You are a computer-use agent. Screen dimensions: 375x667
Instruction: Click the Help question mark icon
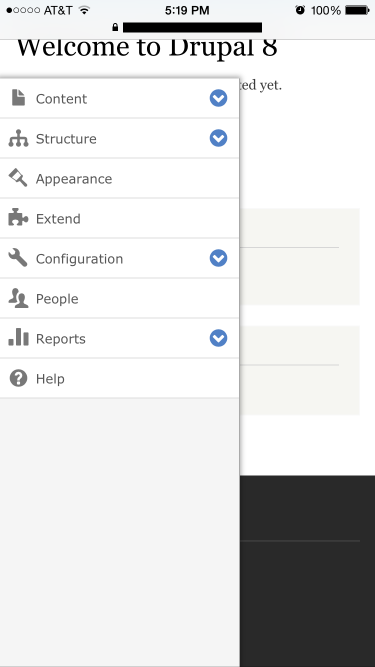[18, 378]
